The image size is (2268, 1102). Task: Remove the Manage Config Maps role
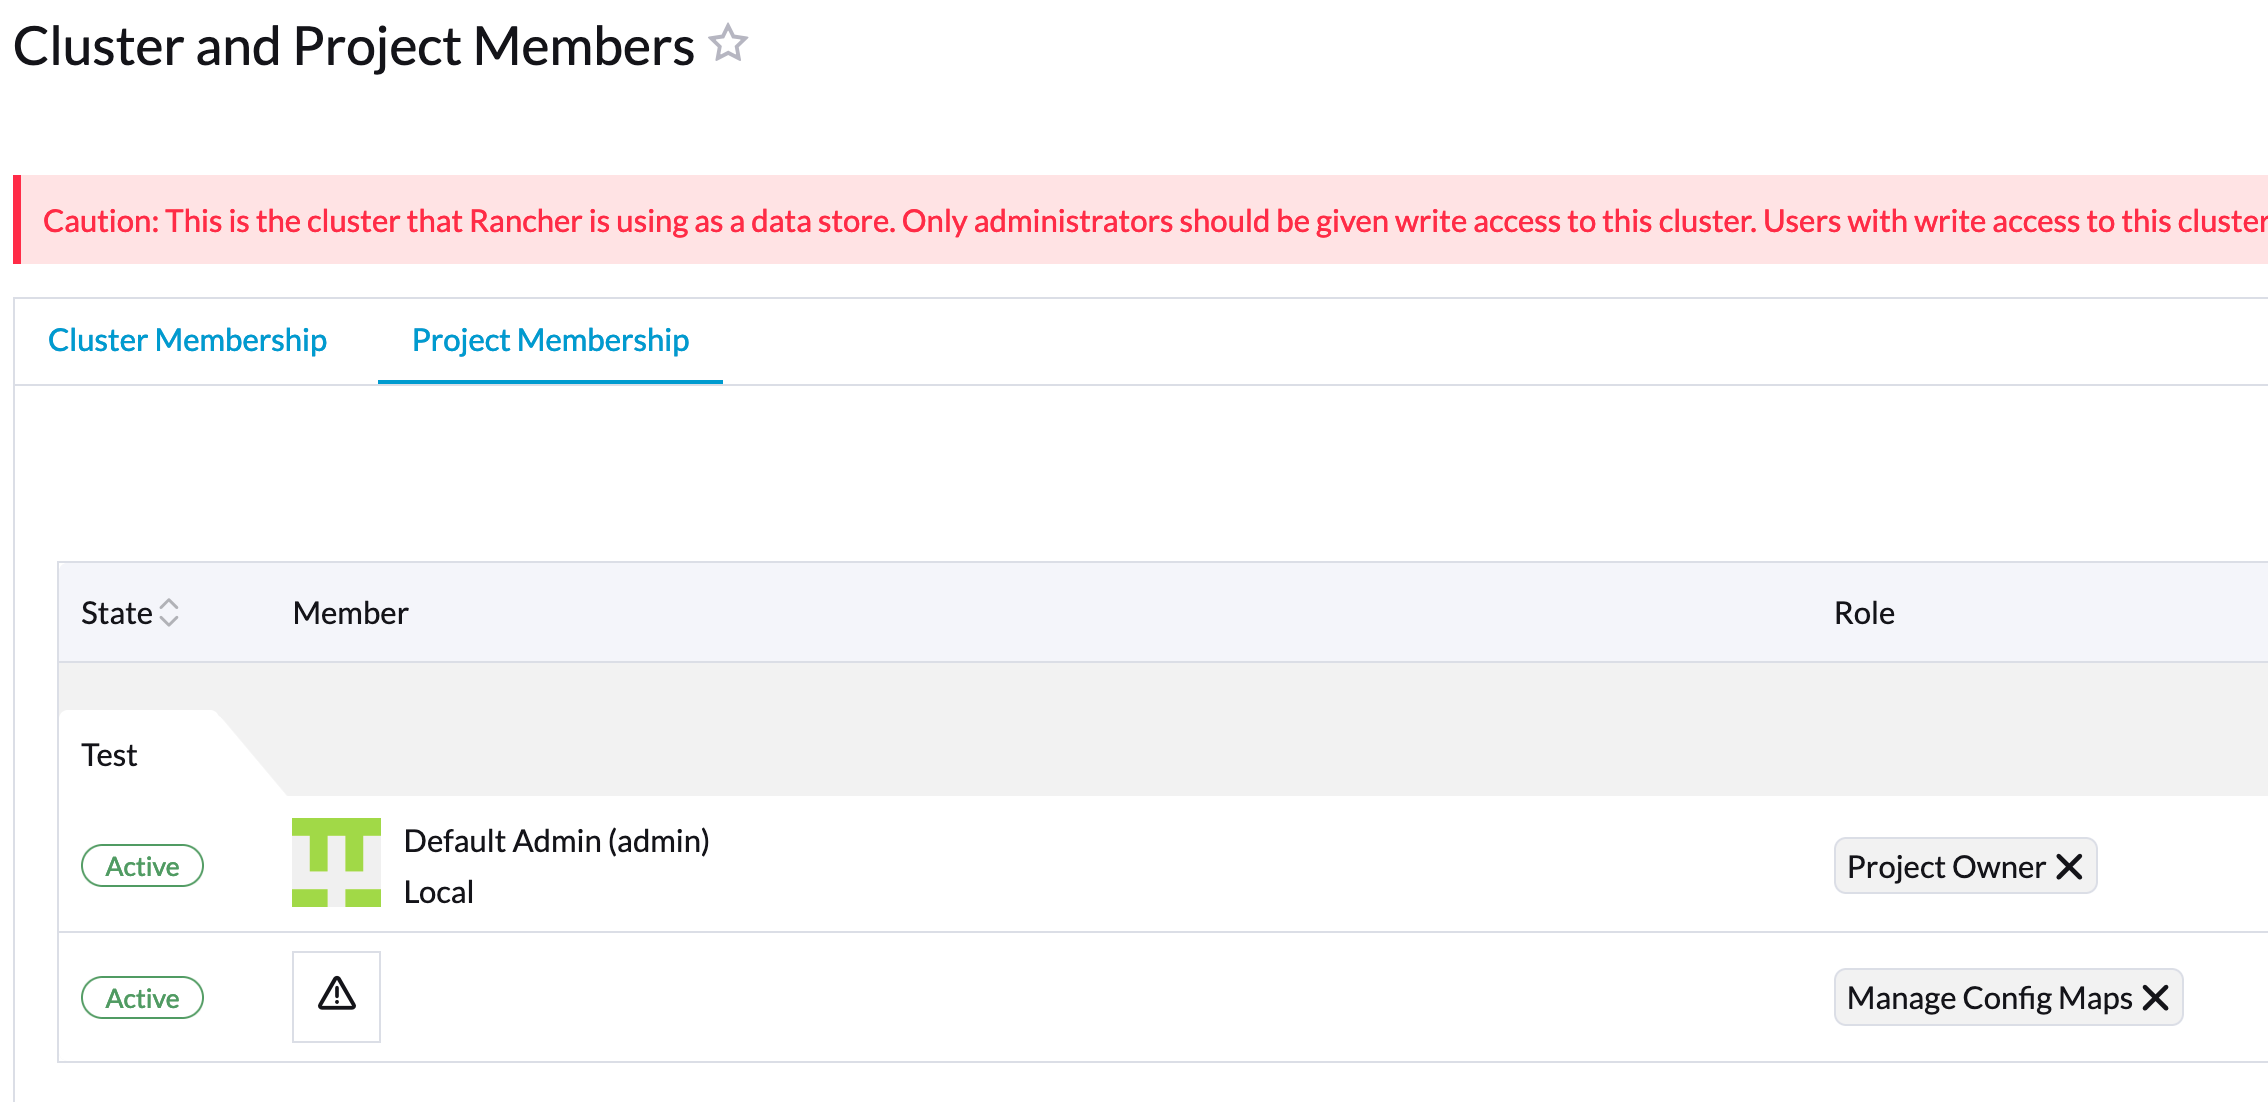[2157, 997]
